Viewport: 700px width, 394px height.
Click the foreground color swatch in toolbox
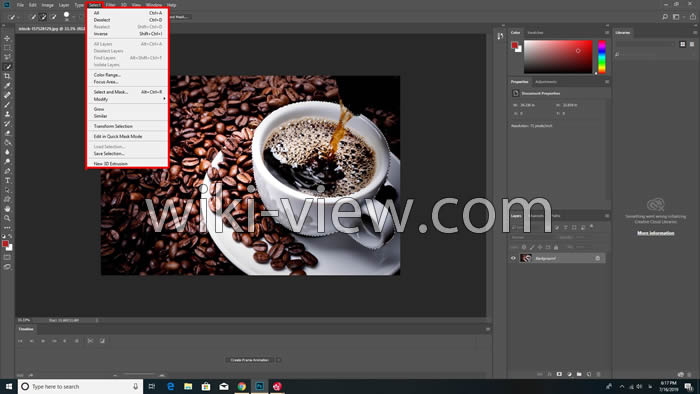coord(5,244)
